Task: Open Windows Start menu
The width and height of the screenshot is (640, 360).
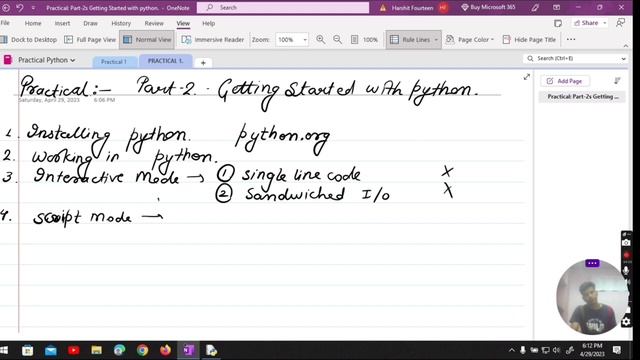Action: point(4,350)
